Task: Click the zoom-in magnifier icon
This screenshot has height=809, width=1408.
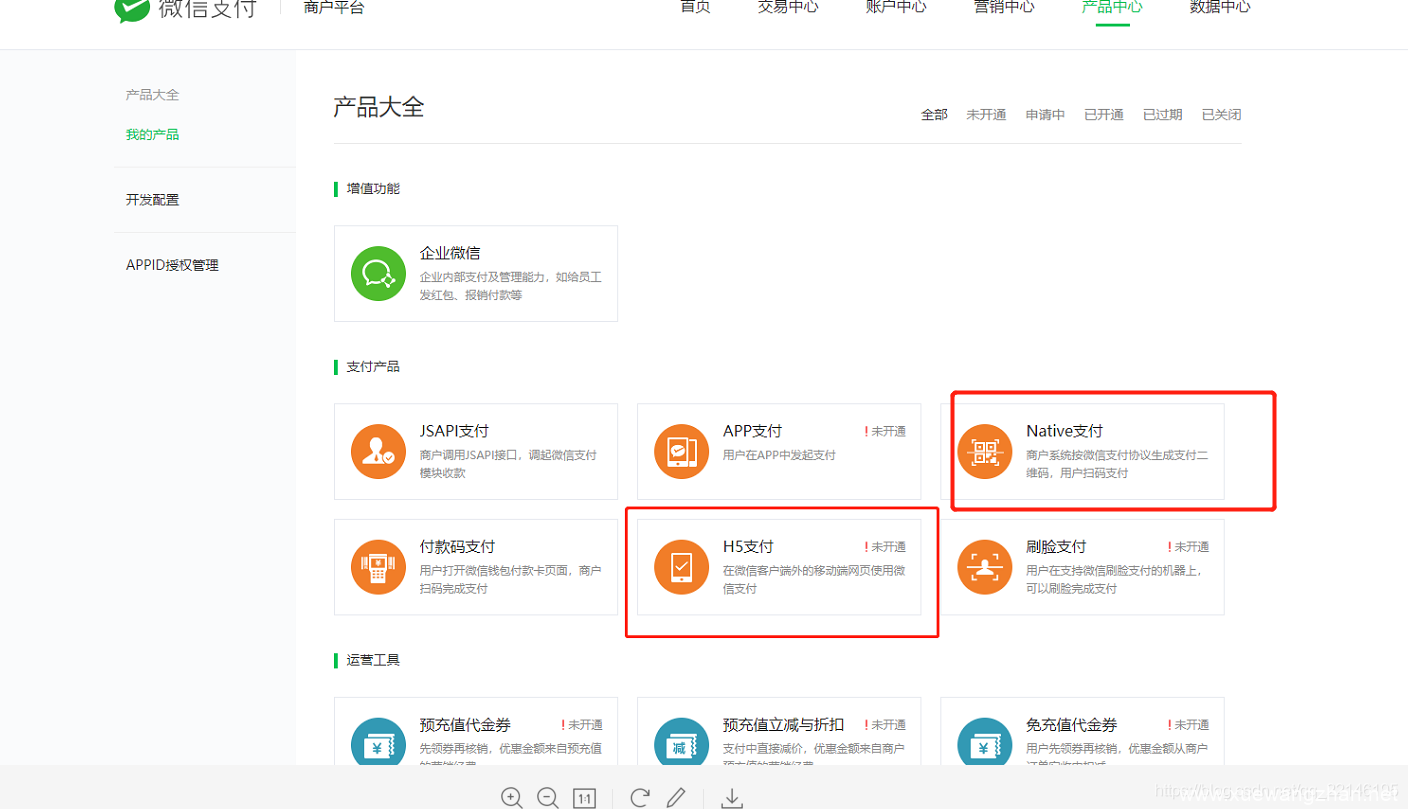Action: pyautogui.click(x=512, y=797)
